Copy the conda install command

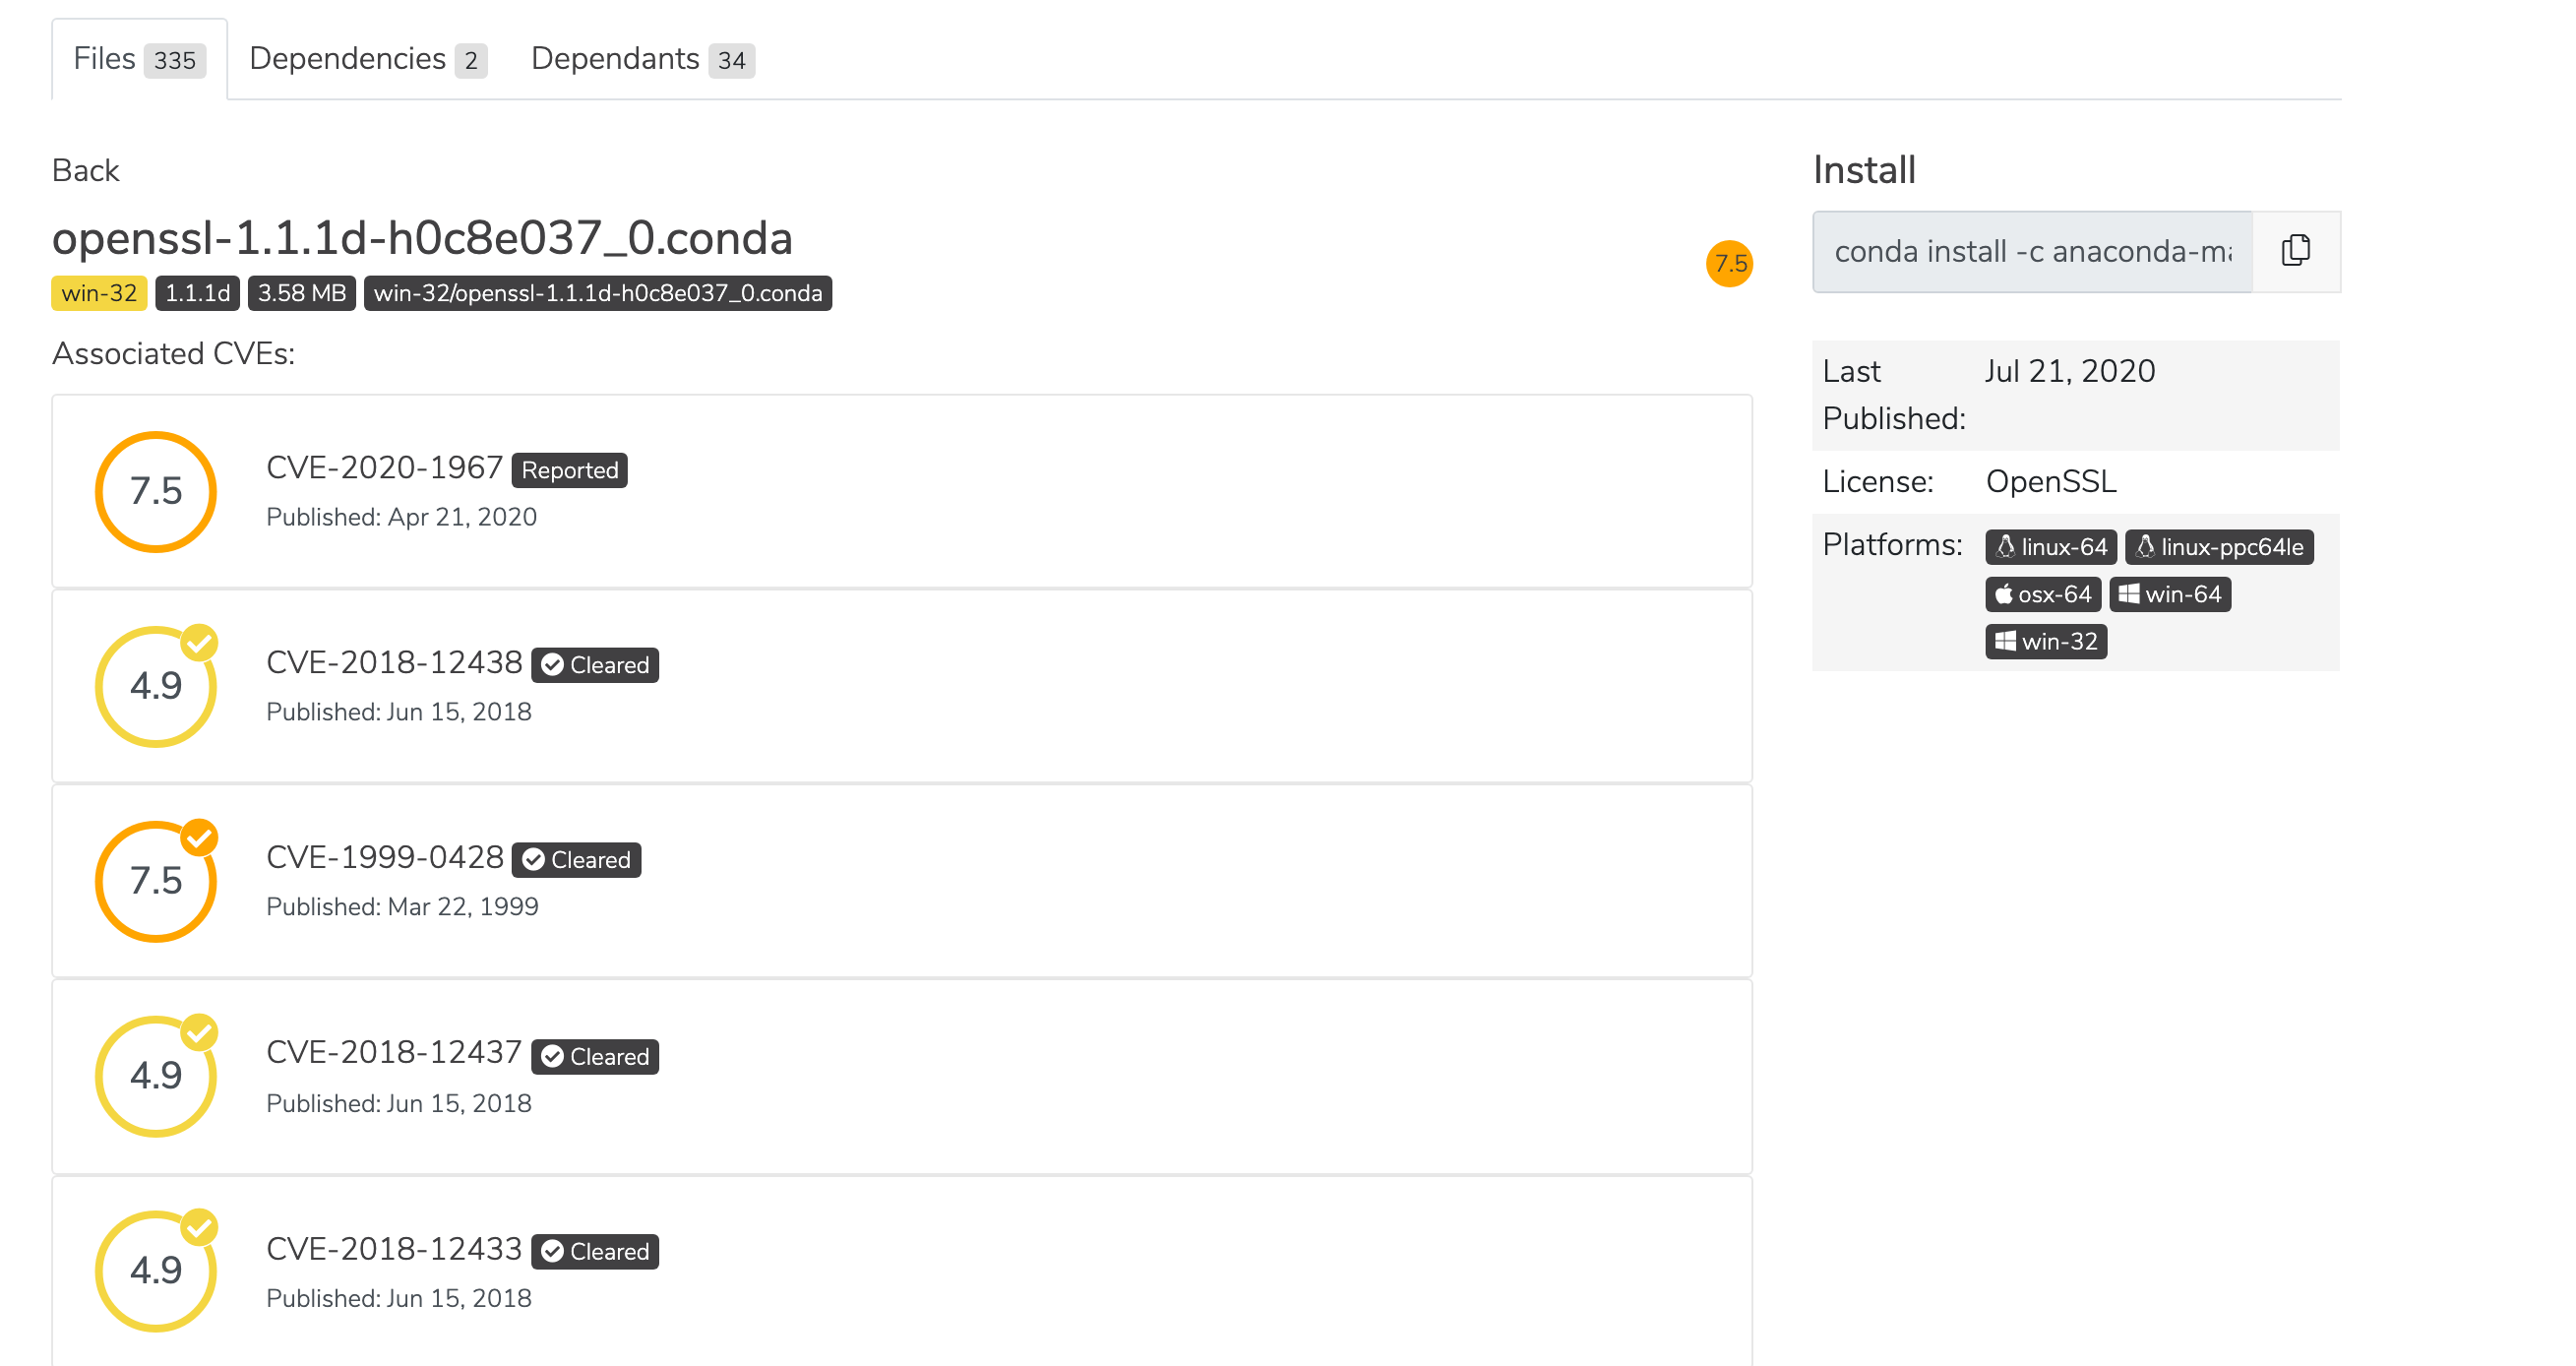coord(2296,251)
